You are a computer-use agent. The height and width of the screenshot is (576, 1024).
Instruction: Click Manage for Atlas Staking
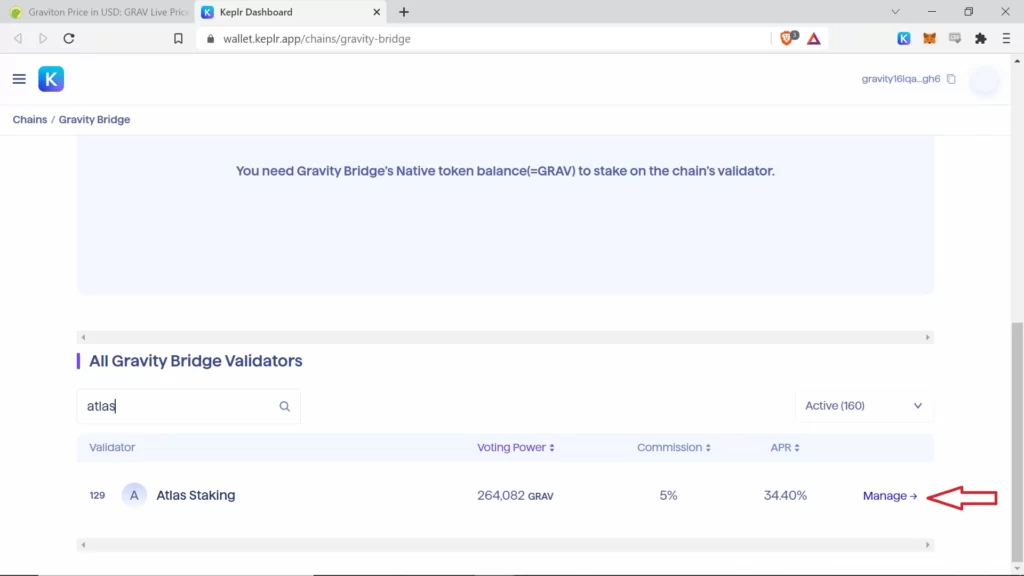[x=889, y=496]
